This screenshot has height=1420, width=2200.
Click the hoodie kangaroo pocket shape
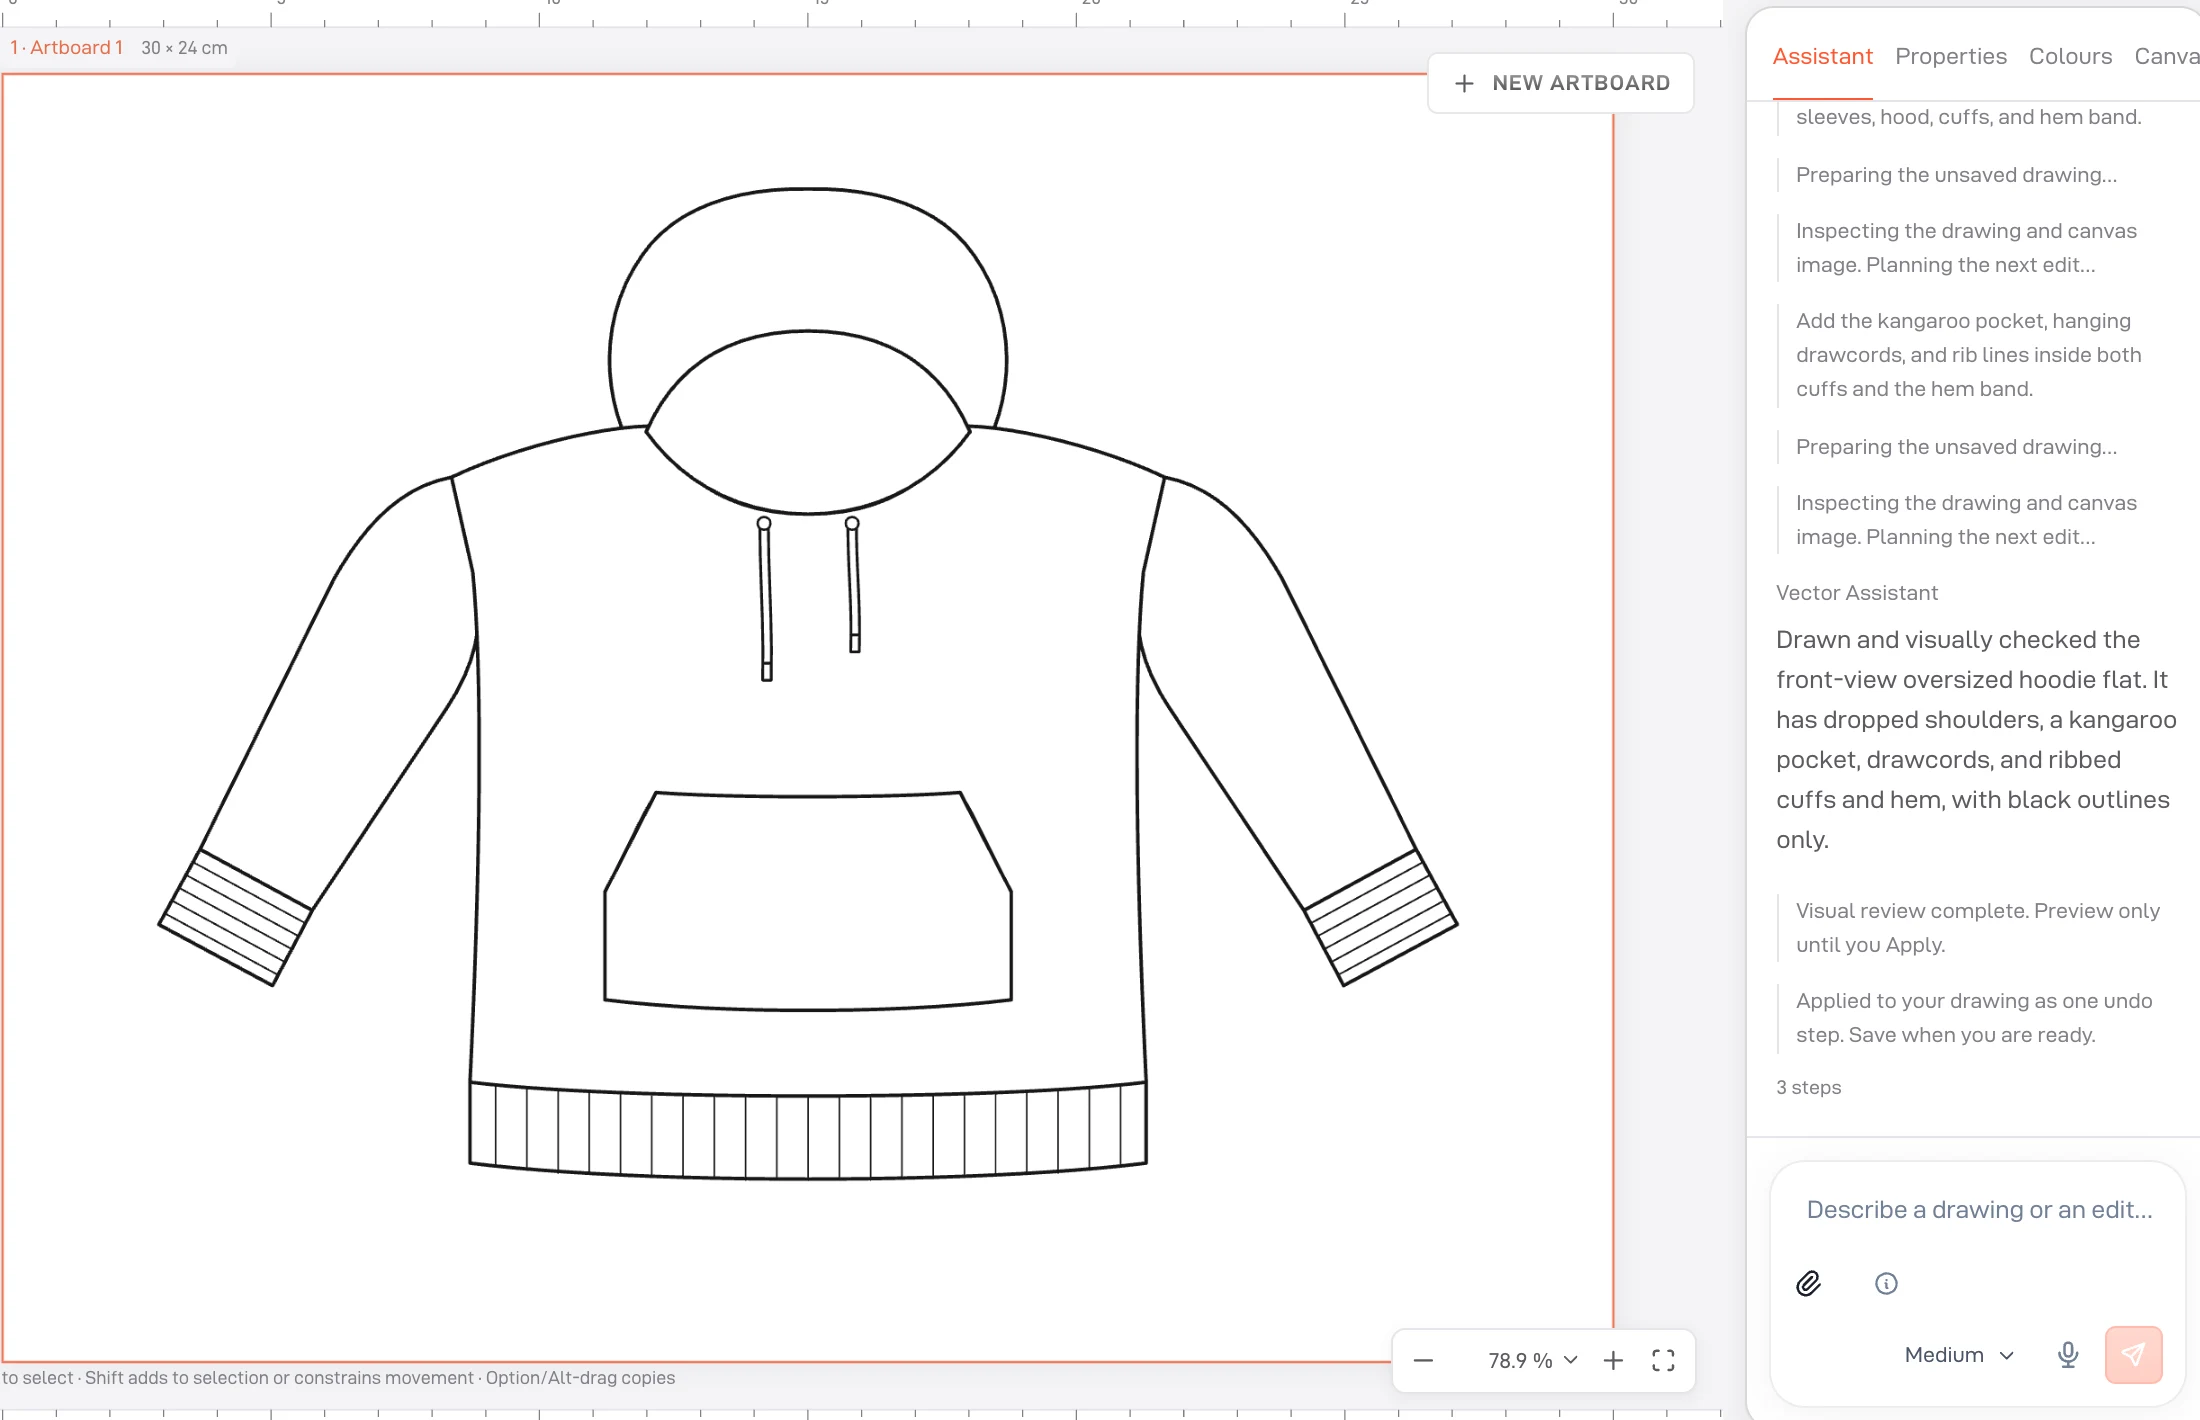(808, 900)
